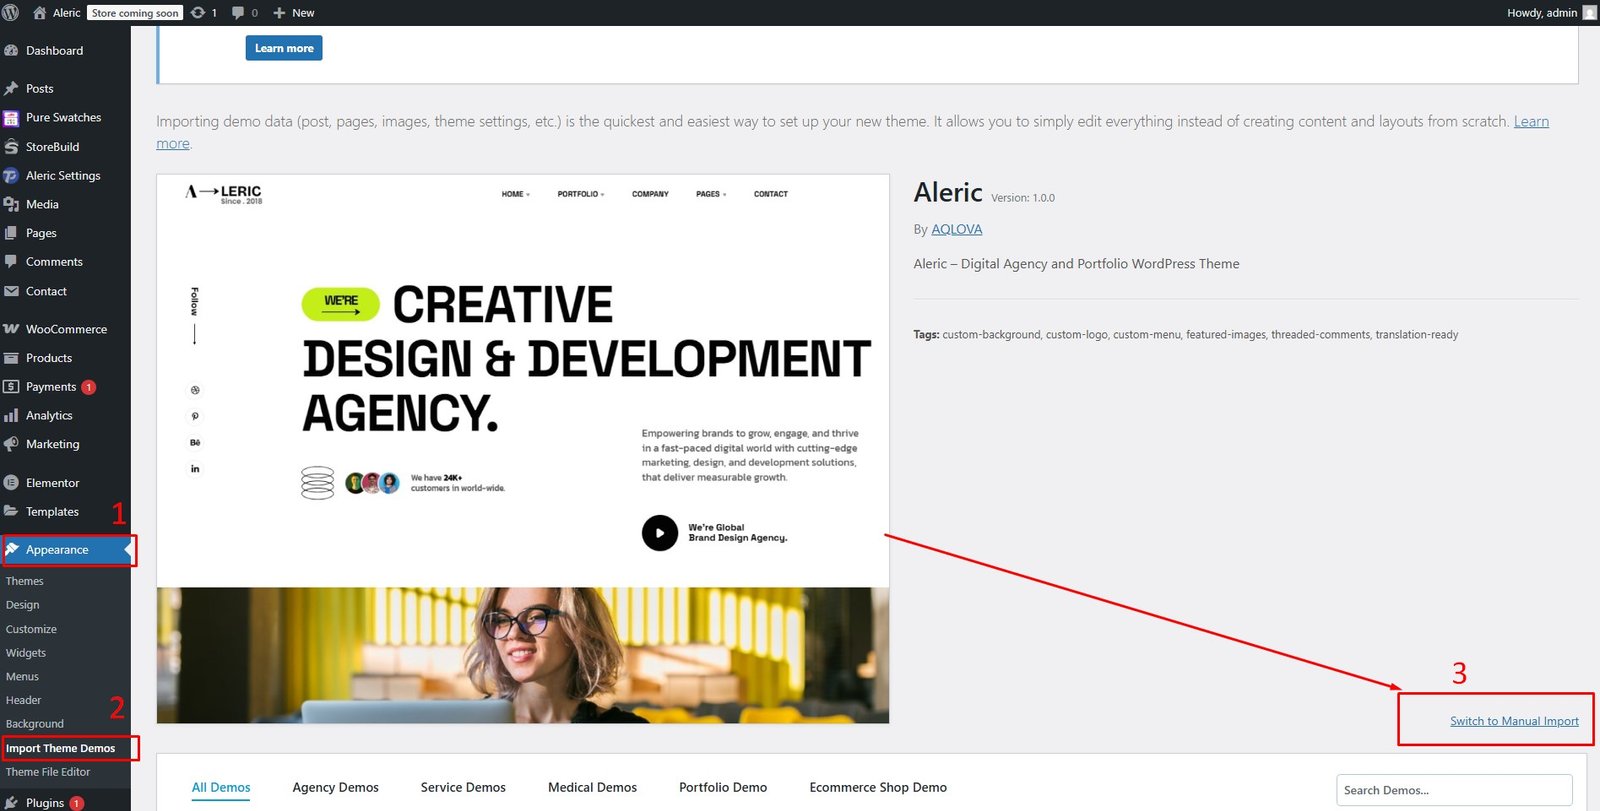This screenshot has height=811, width=1600.
Task: Open the AQLOVA author link
Action: 956,229
